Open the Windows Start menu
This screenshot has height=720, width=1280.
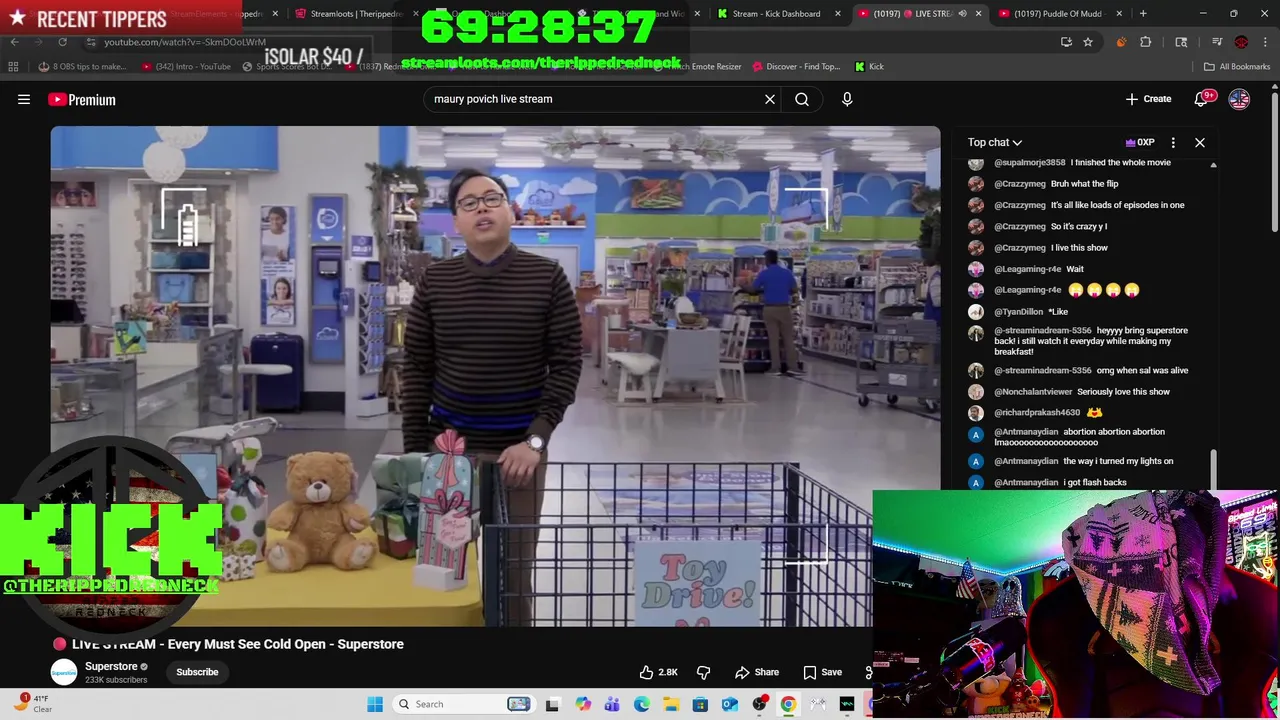375,704
